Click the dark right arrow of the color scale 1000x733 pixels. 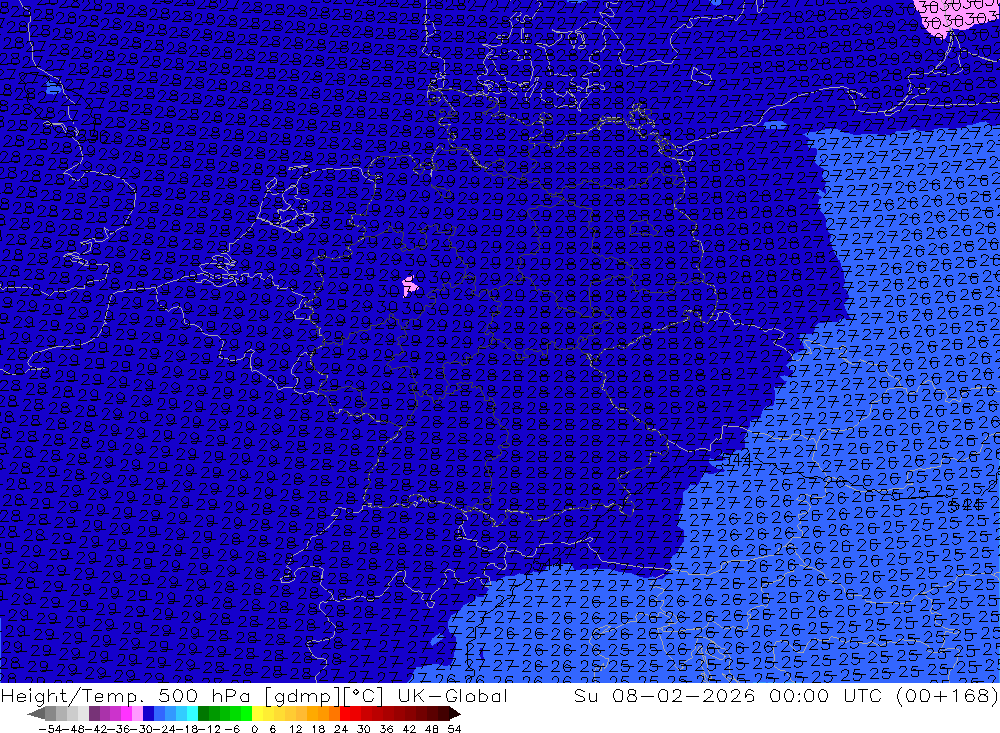[455, 713]
